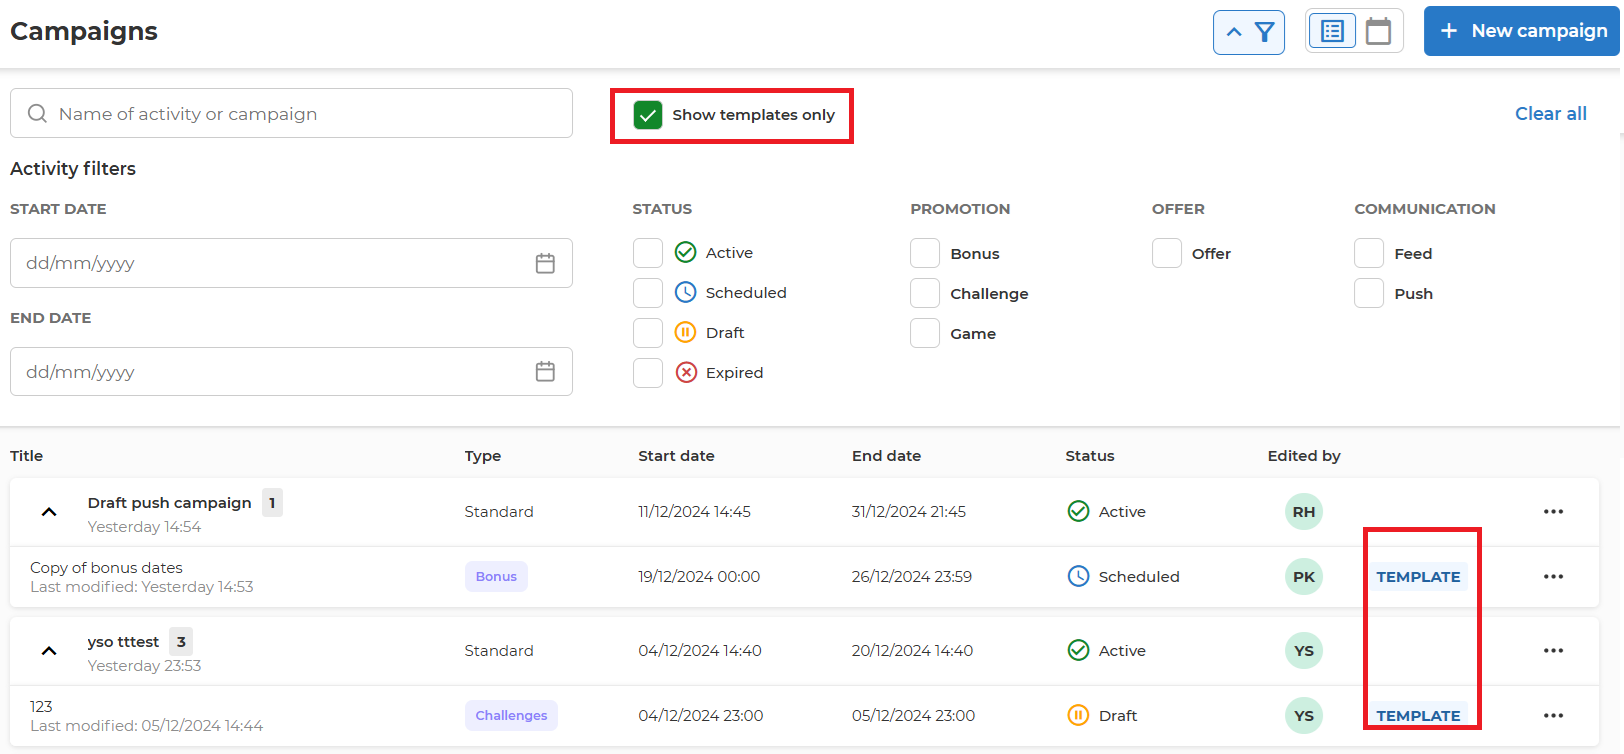Enable the Game promotion checkbox
This screenshot has width=1624, height=754.
925,333
